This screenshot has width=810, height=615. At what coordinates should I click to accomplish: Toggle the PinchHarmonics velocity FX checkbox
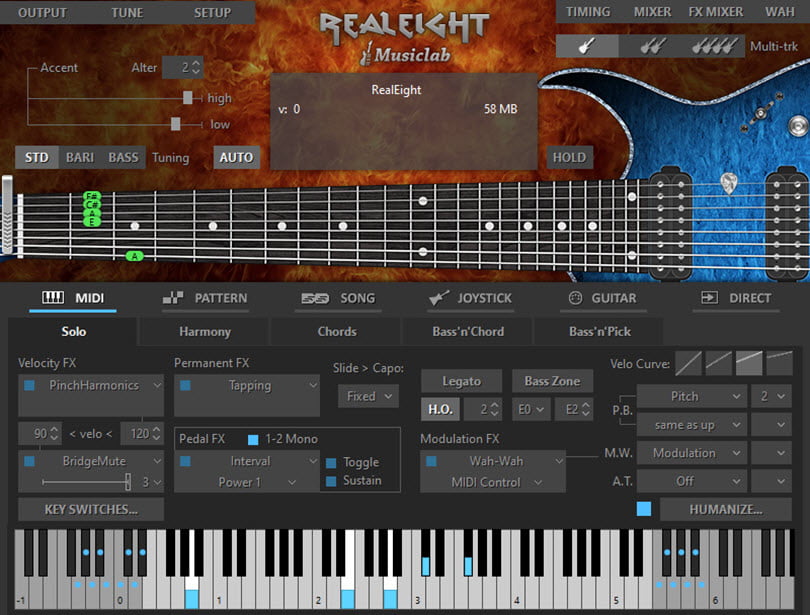(x=29, y=385)
